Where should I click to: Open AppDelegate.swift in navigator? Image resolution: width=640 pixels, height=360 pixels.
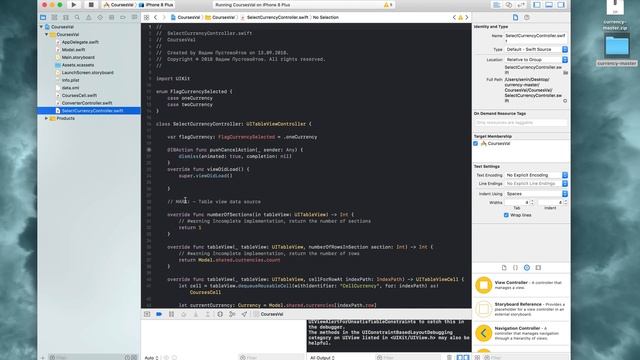tap(80, 42)
